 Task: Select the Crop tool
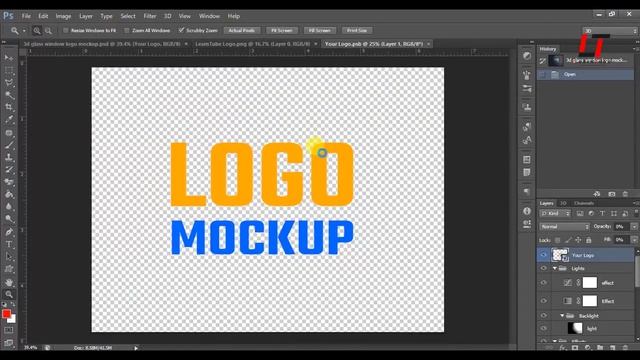coord(9,107)
